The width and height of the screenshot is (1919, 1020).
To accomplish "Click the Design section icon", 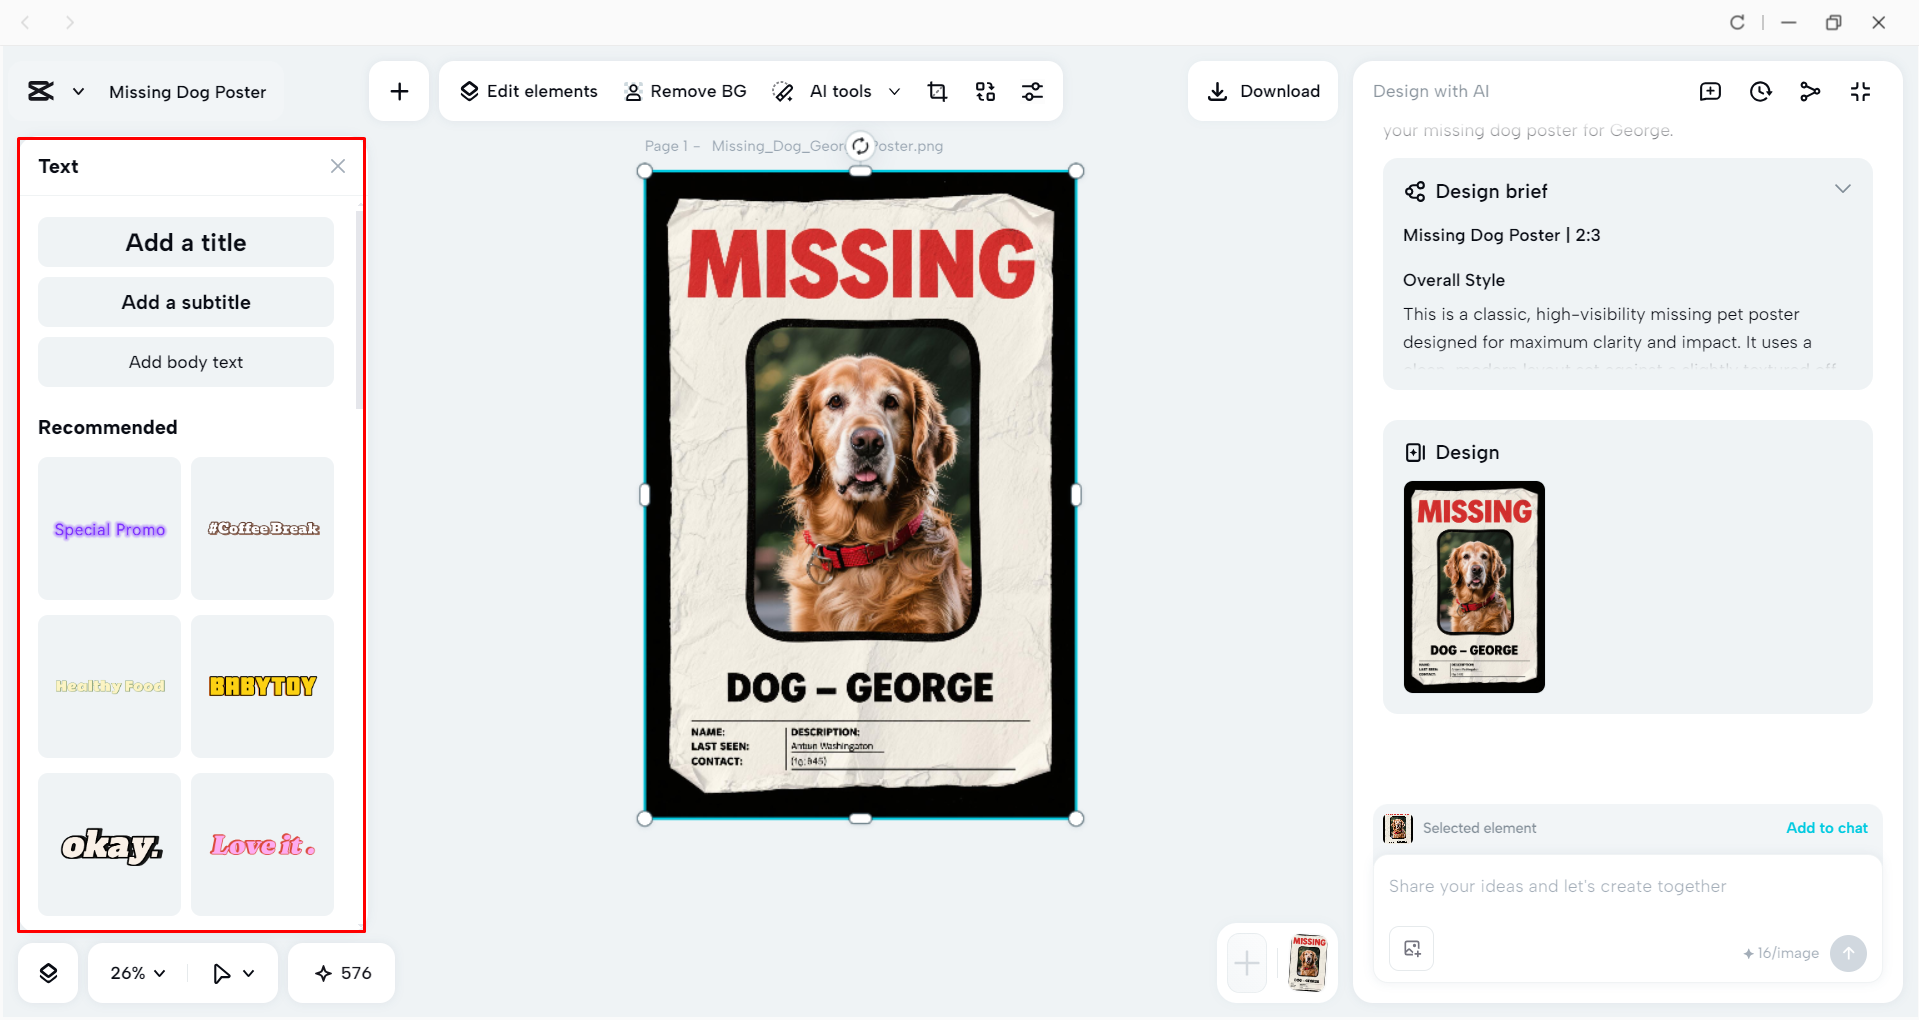I will point(1415,453).
